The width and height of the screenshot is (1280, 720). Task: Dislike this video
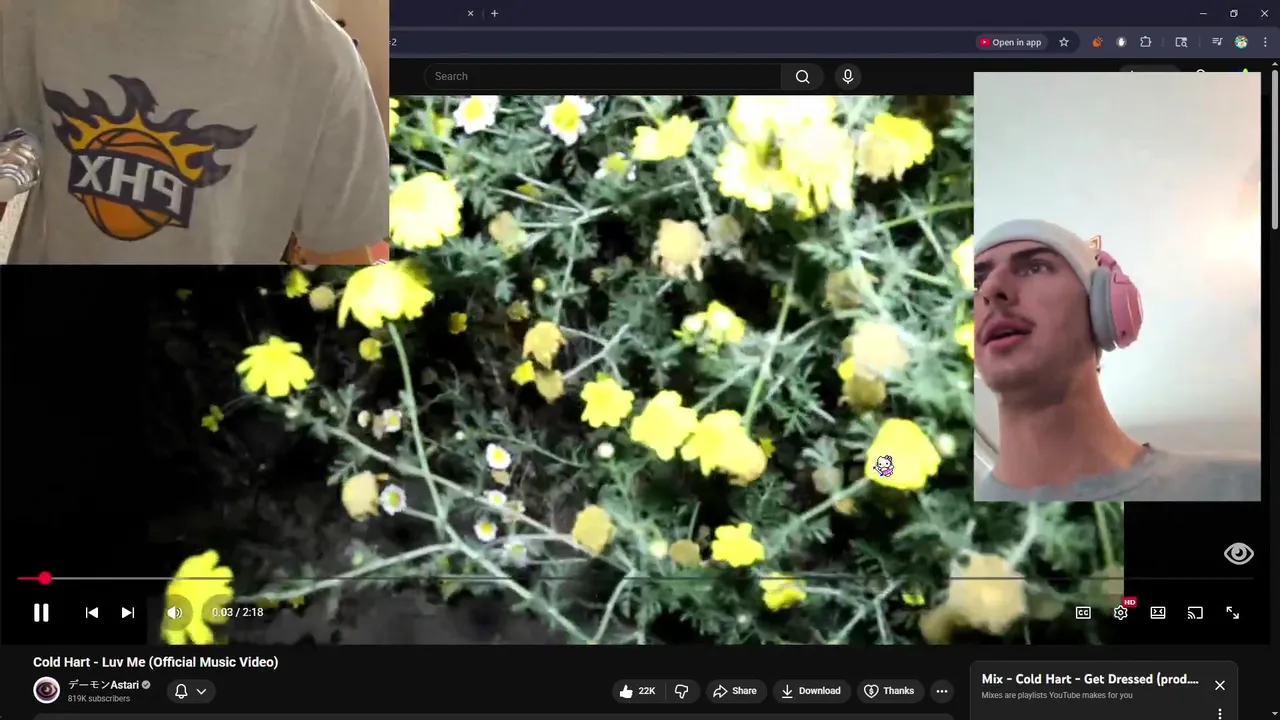click(682, 691)
